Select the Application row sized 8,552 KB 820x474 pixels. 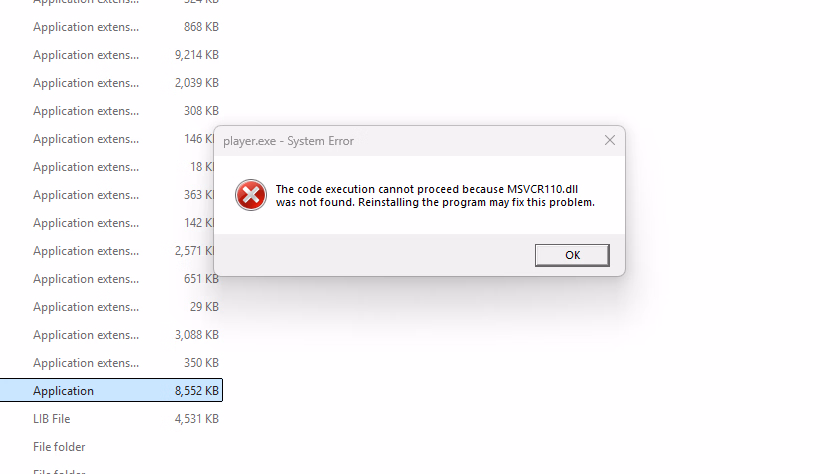pos(111,391)
